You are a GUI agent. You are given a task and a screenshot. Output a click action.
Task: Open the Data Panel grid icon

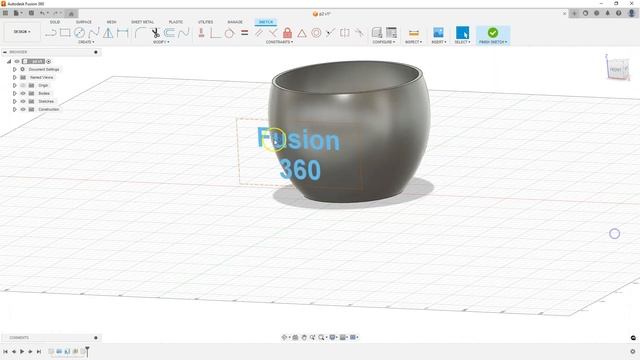[x=5, y=13]
